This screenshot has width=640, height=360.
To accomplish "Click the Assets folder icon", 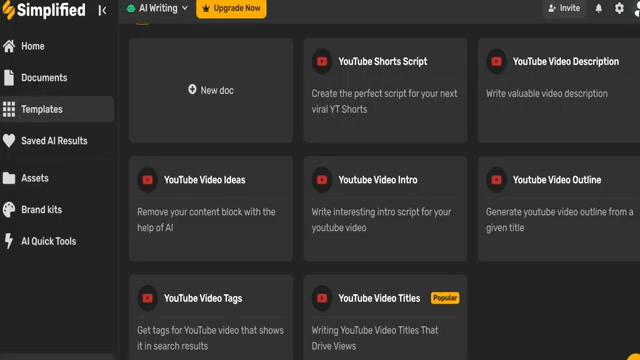I will point(9,178).
